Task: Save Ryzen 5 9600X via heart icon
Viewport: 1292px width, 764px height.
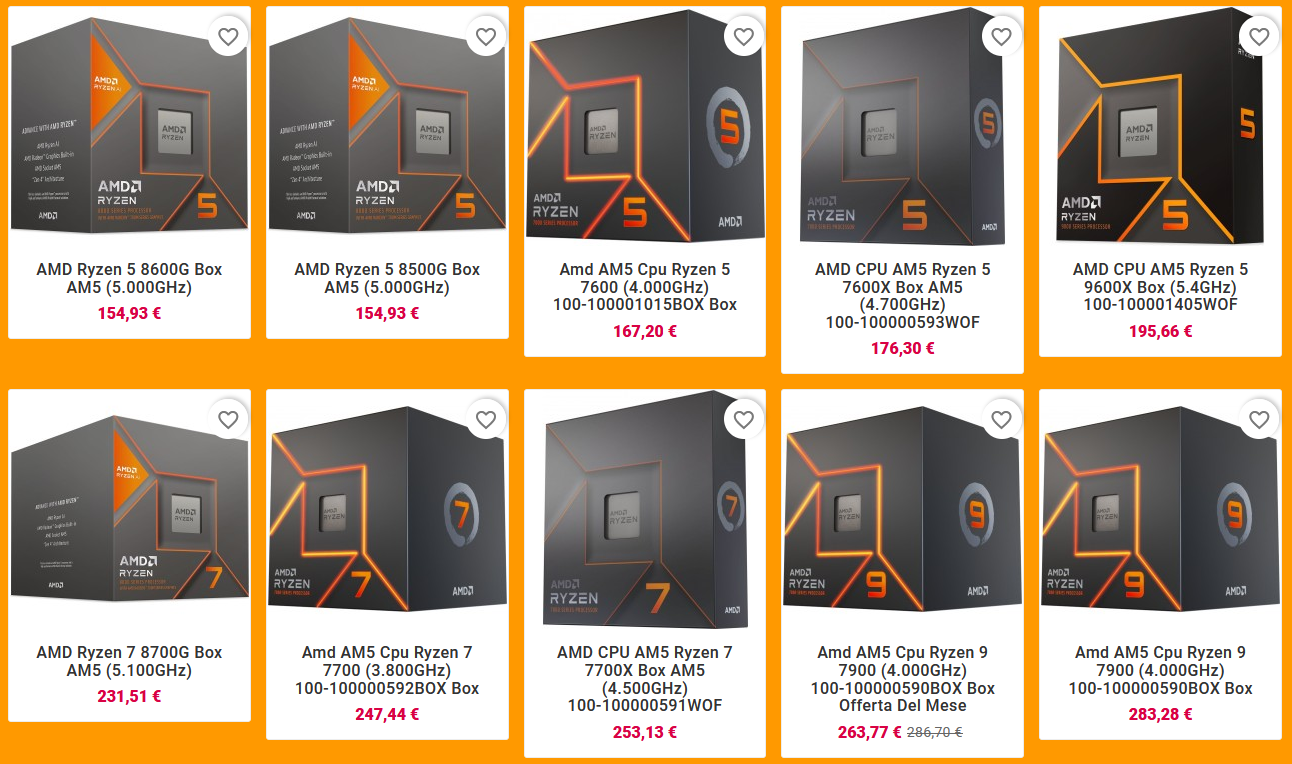Action: click(1260, 37)
